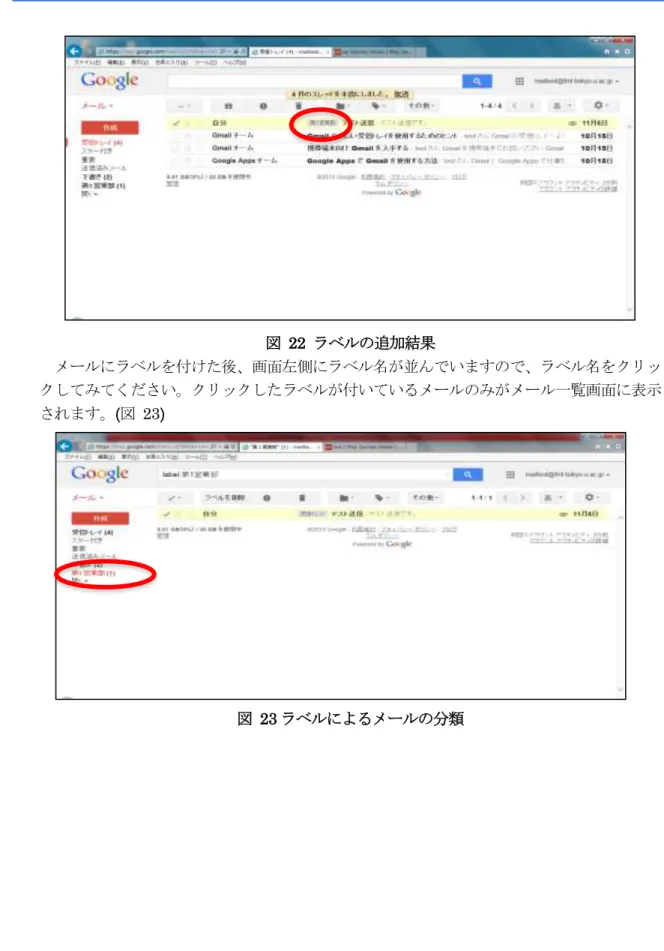This screenshot has height=951, width=664.
Task: Tick checkbox of Google Apps チーム message
Action: [176, 161]
